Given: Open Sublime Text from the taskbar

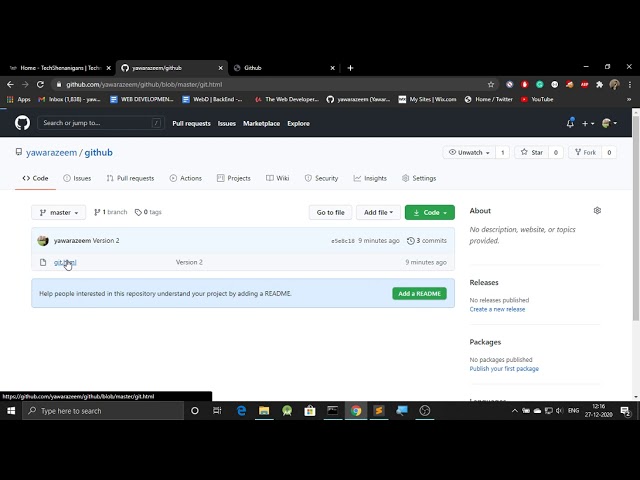Looking at the screenshot, I should [x=379, y=411].
